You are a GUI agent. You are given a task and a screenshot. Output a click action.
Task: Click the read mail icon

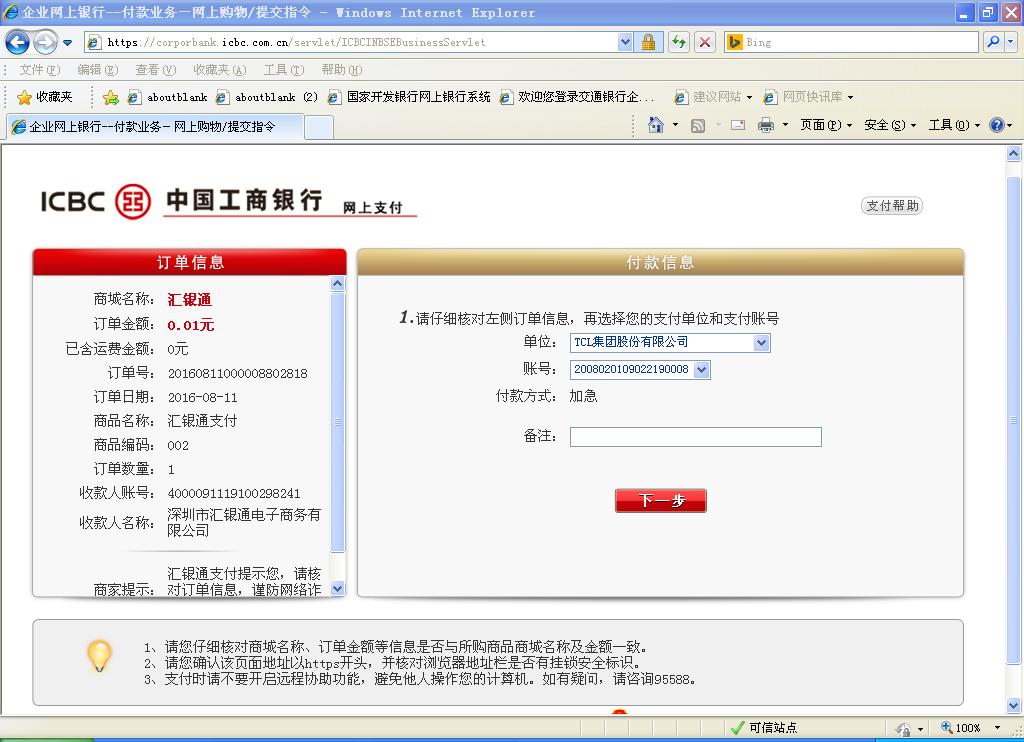(738, 125)
